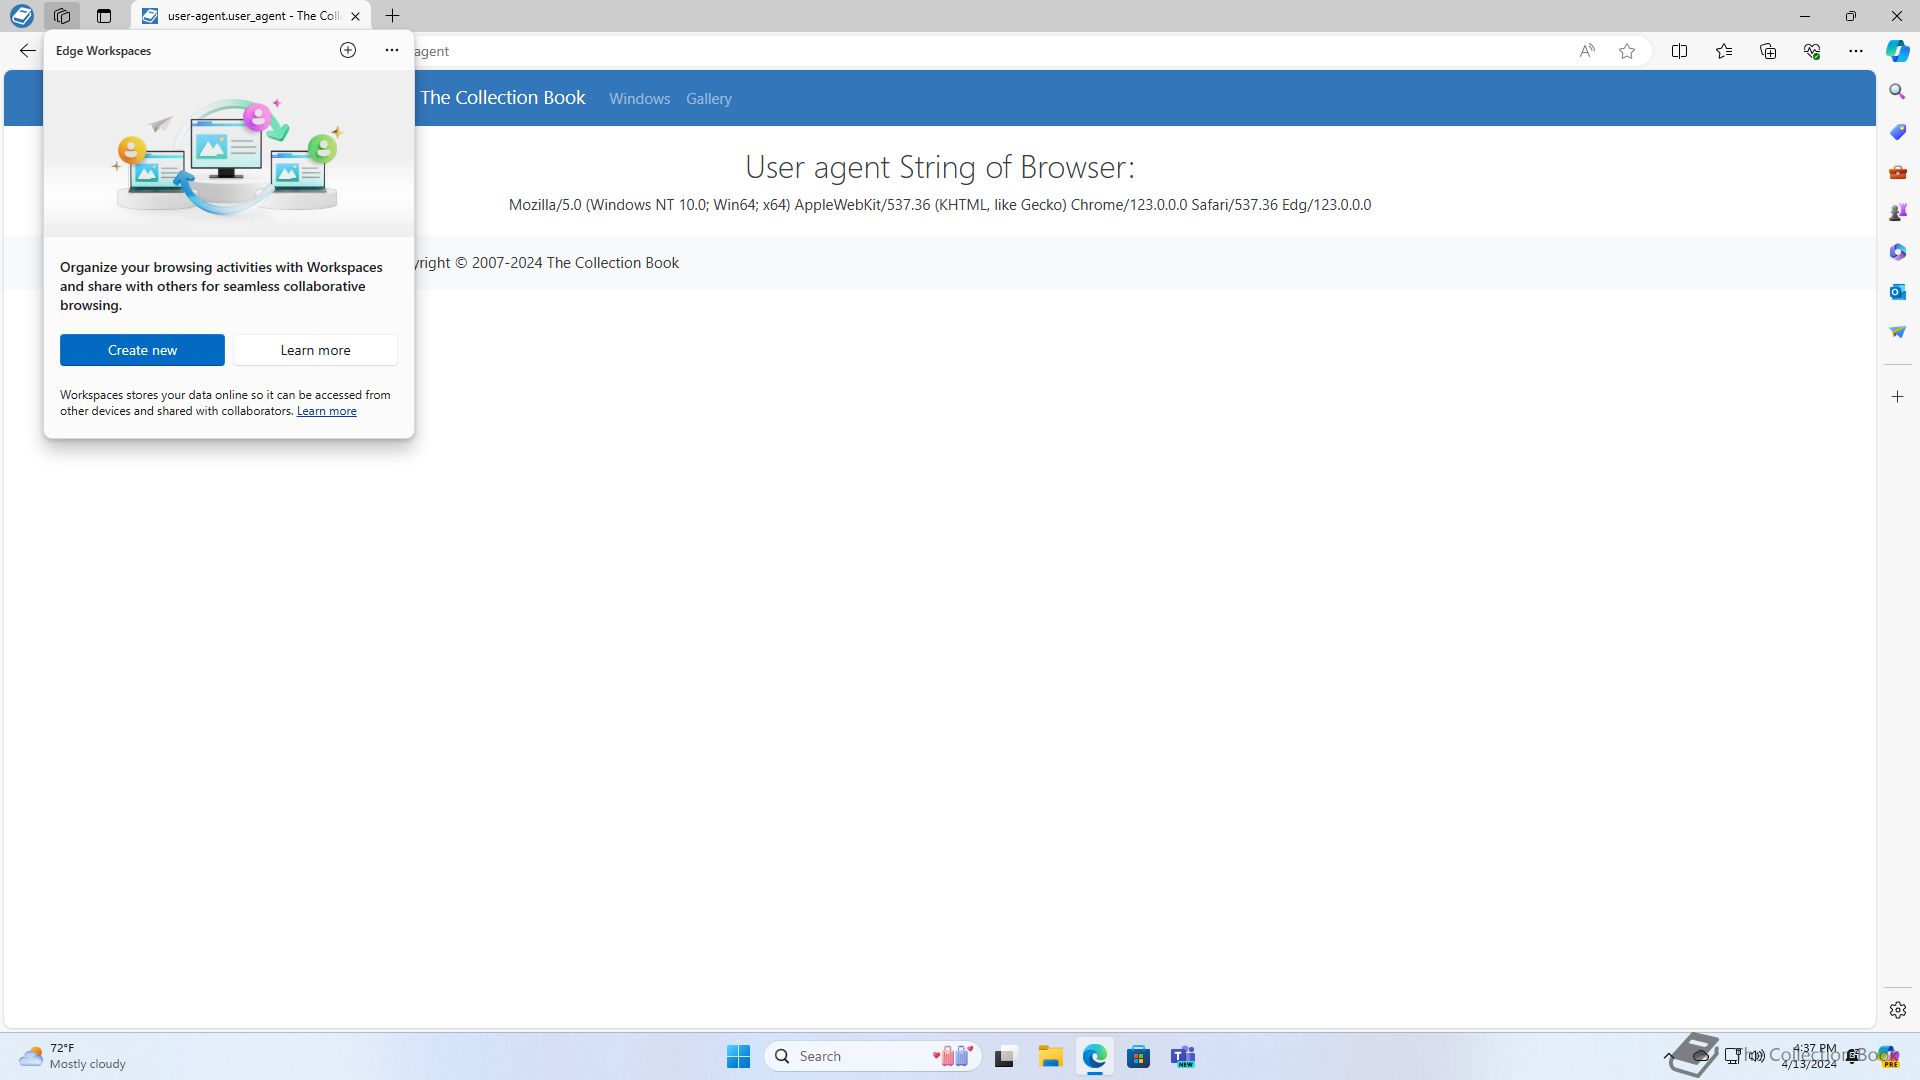Viewport: 1920px width, 1080px height.
Task: Click the Create new button
Action: point(142,350)
